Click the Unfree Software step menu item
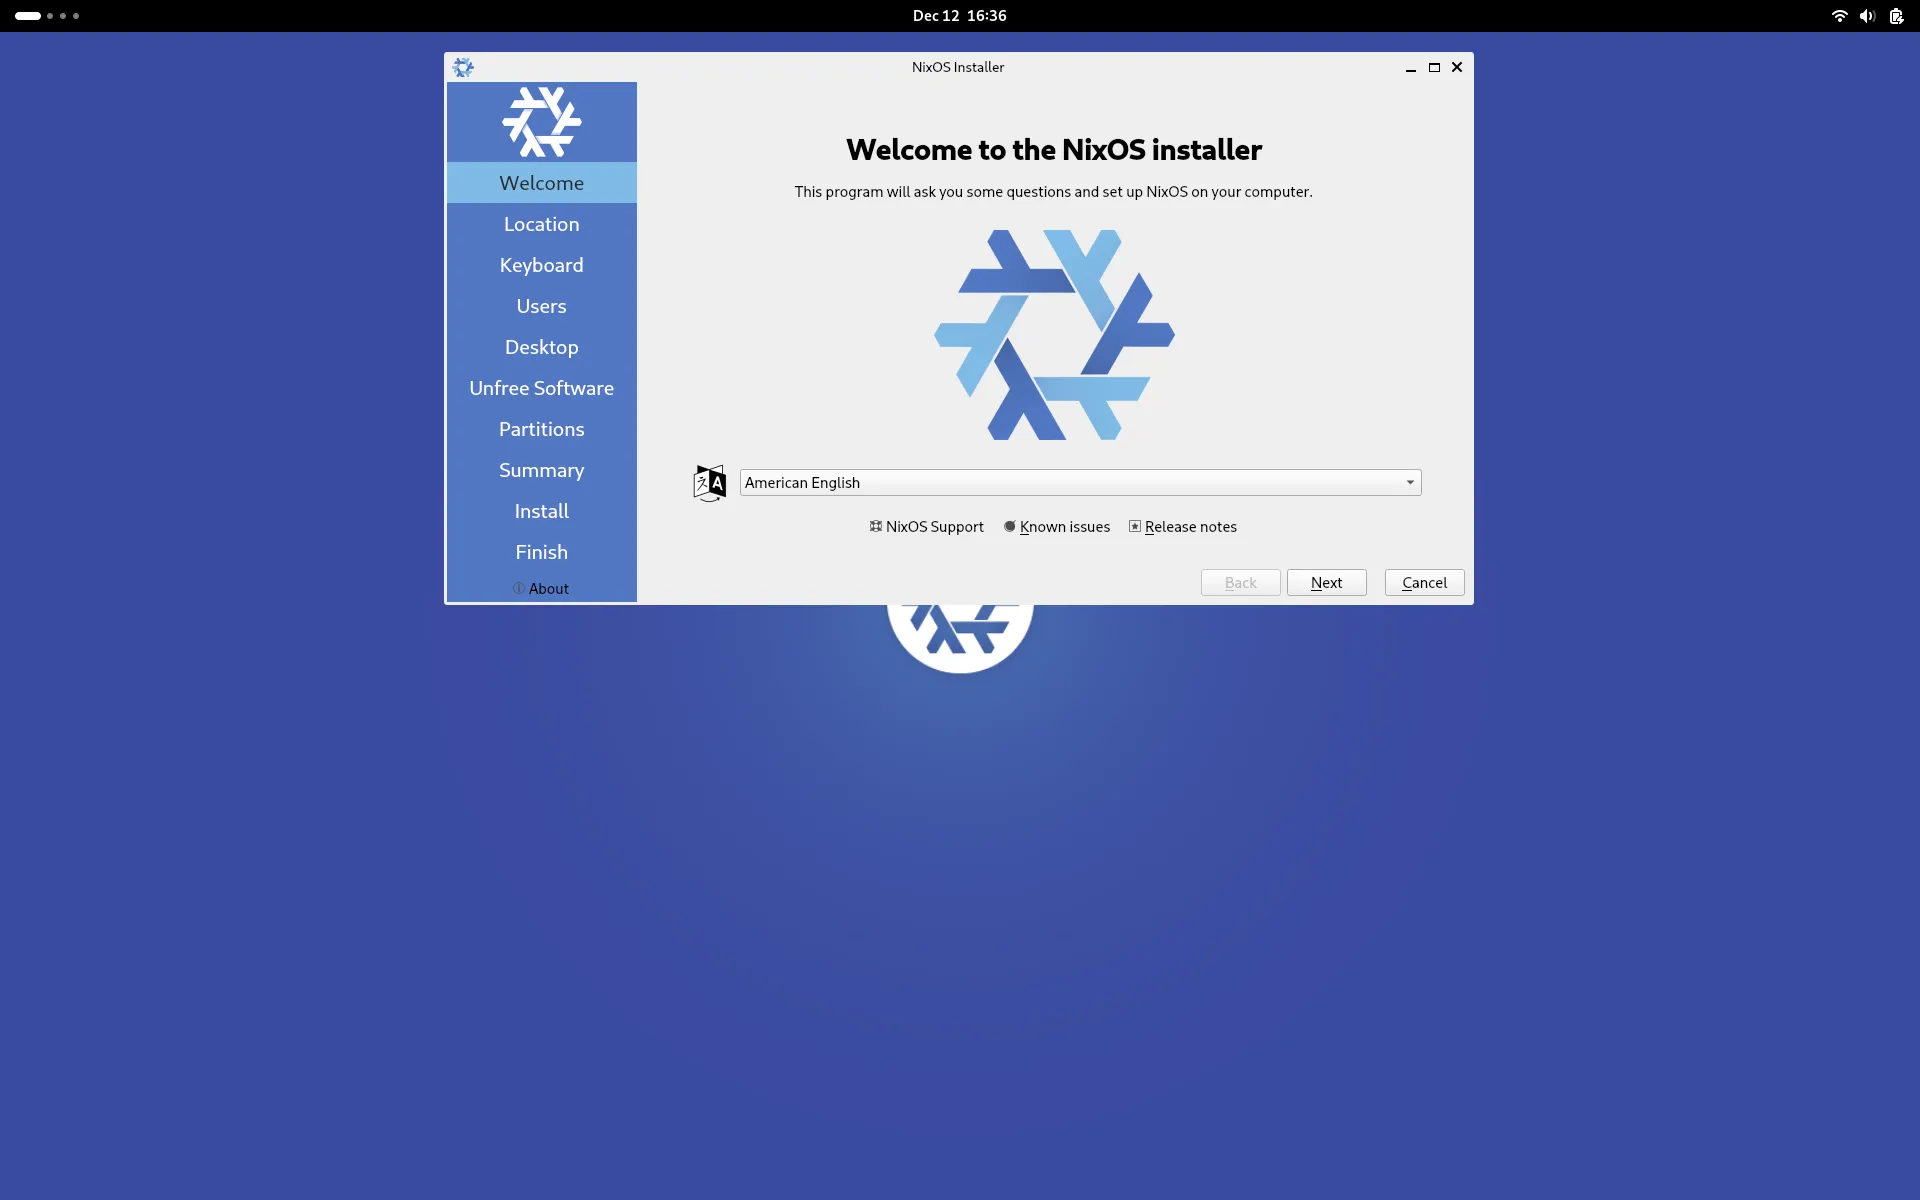The height and width of the screenshot is (1200, 1920). (x=540, y=387)
